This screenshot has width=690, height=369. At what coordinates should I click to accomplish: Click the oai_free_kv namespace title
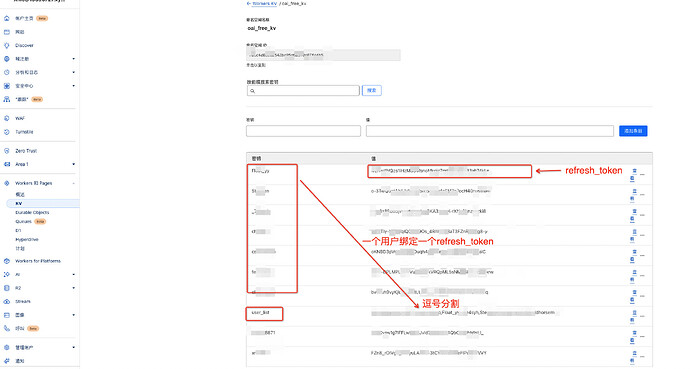(x=262, y=28)
